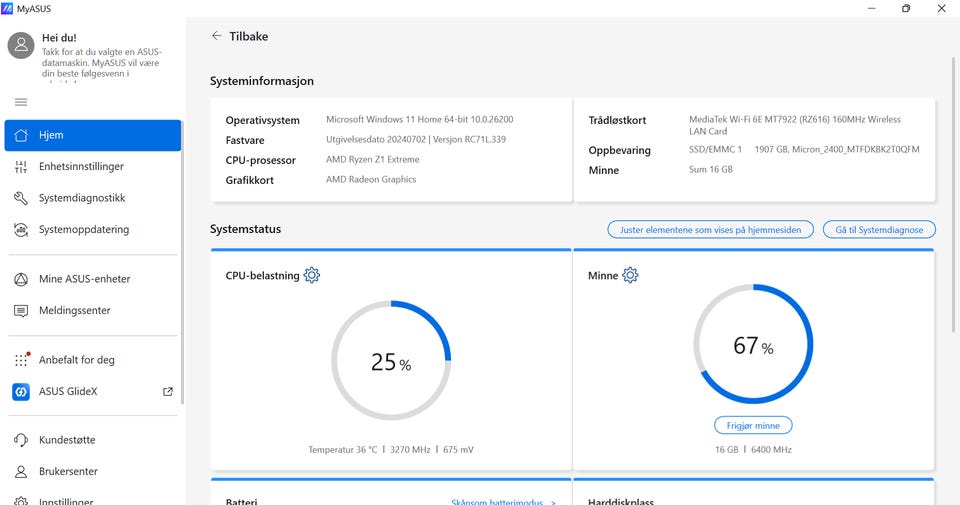Click the AMD Radeon Graphics value
960x505 pixels.
371,179
